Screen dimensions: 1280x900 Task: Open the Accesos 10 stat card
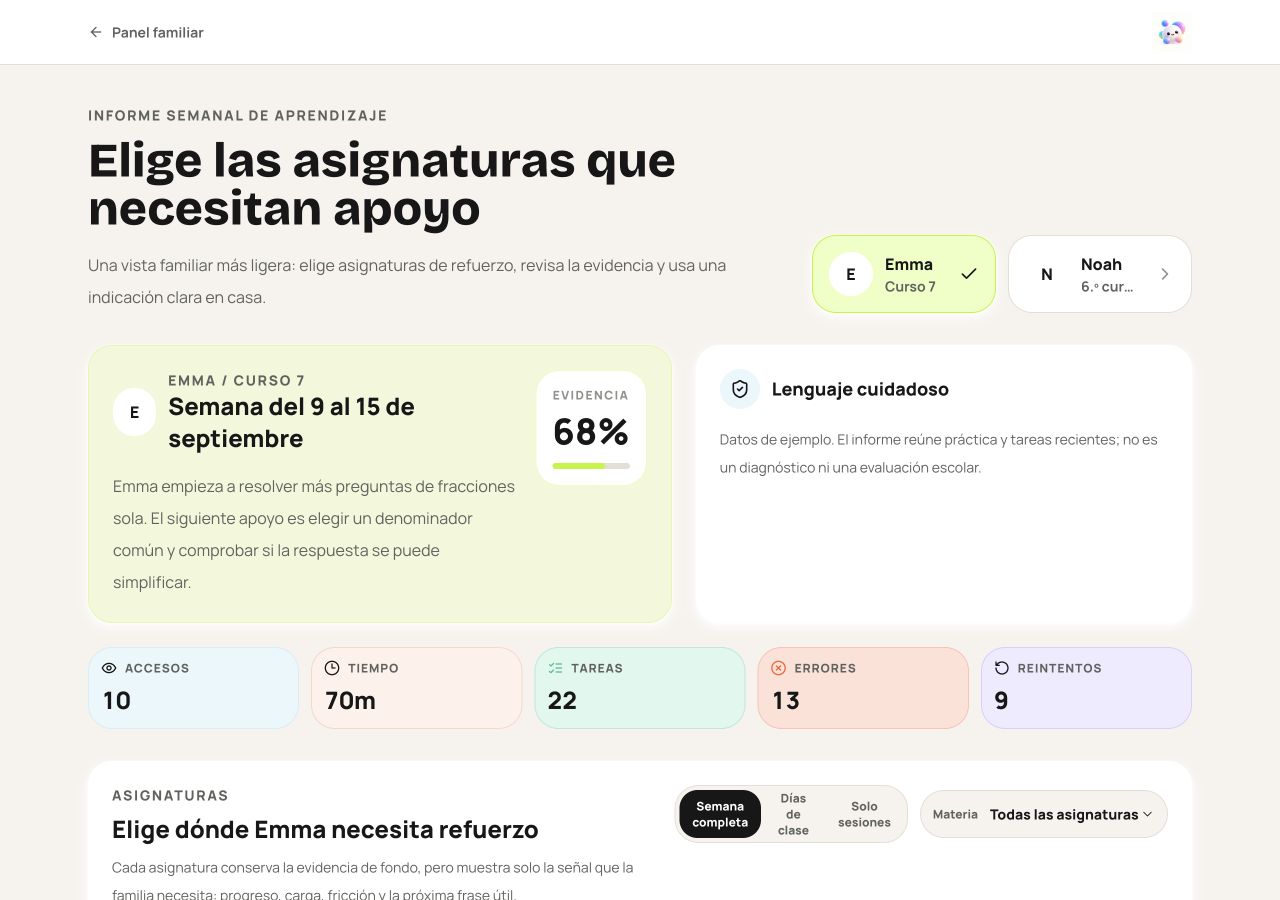[x=194, y=688]
